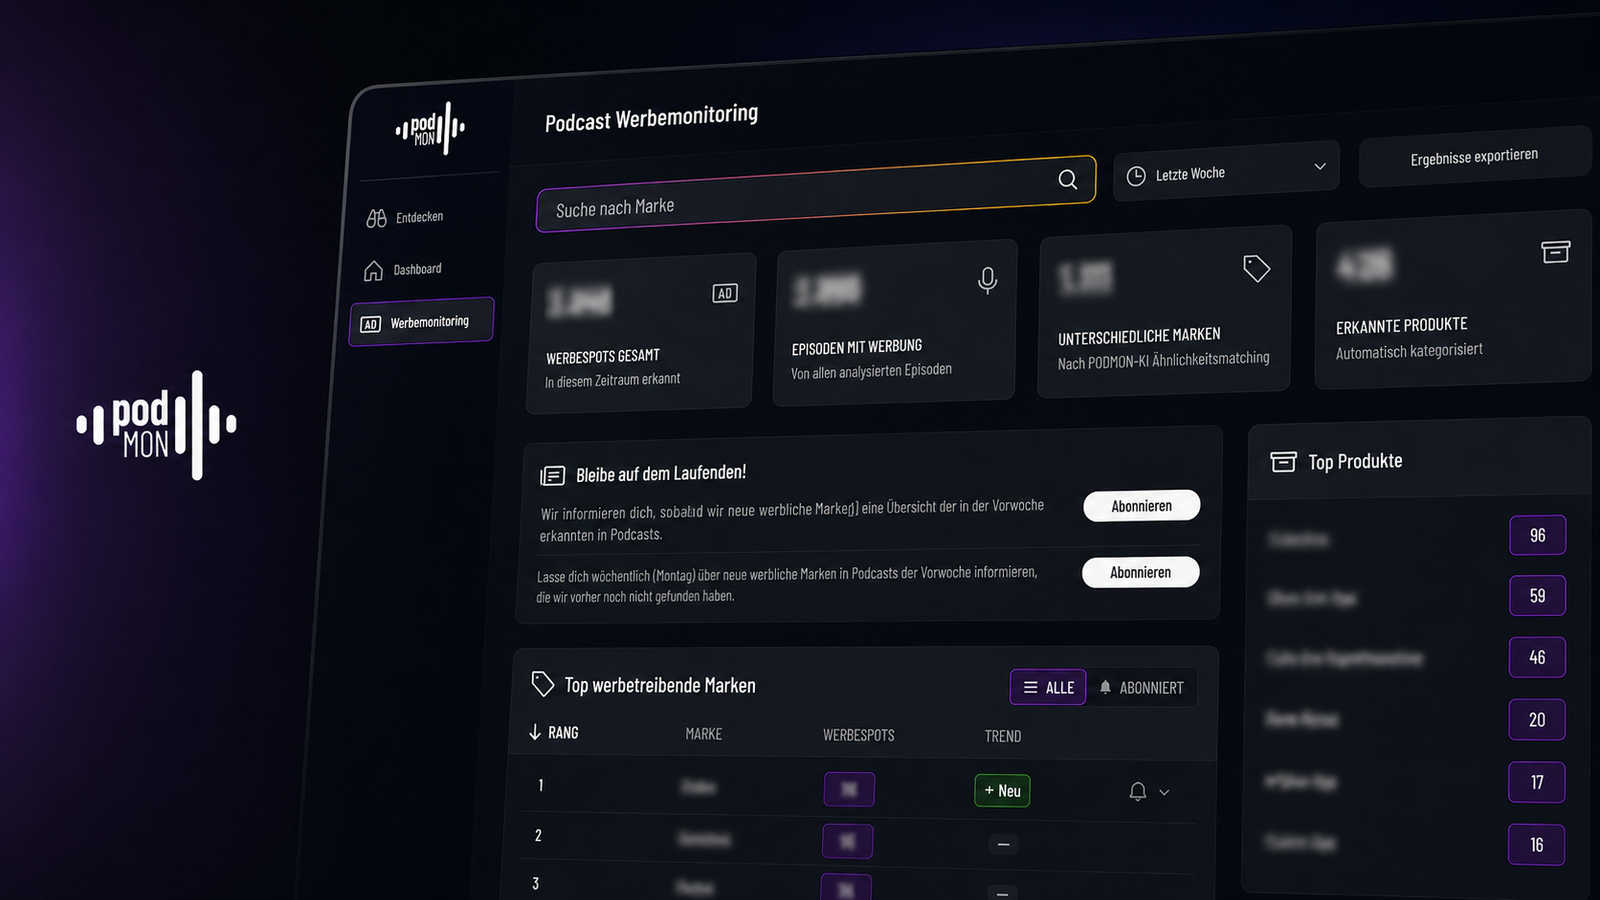Click Abonnieren next to 'Wir informieren dich'
Screen dimensions: 1600x900
pos(1142,506)
